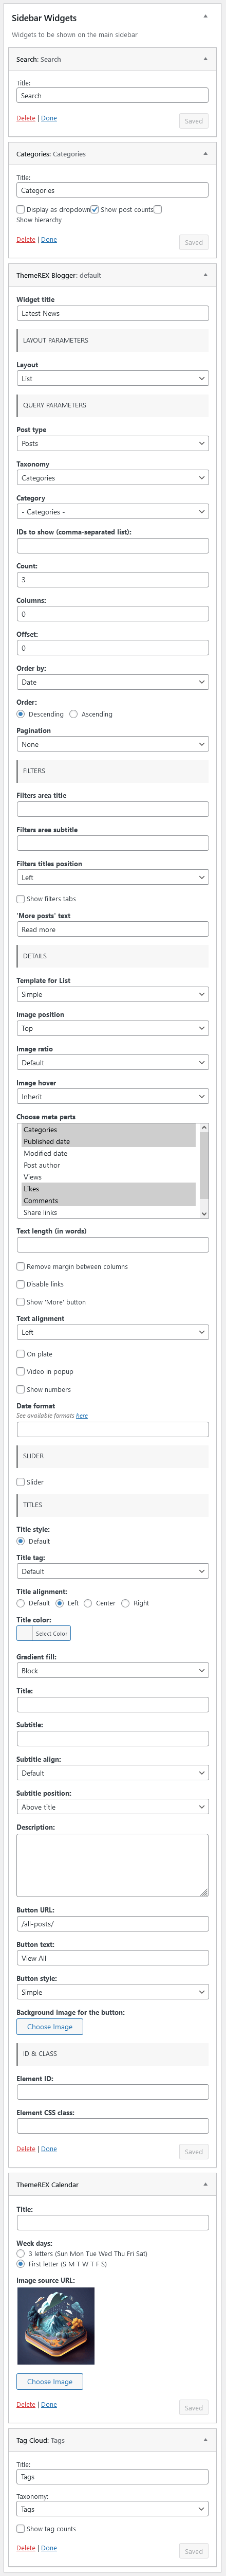Enable Display as dropdown checkbox
226x2576 pixels.
pyautogui.click(x=21, y=210)
